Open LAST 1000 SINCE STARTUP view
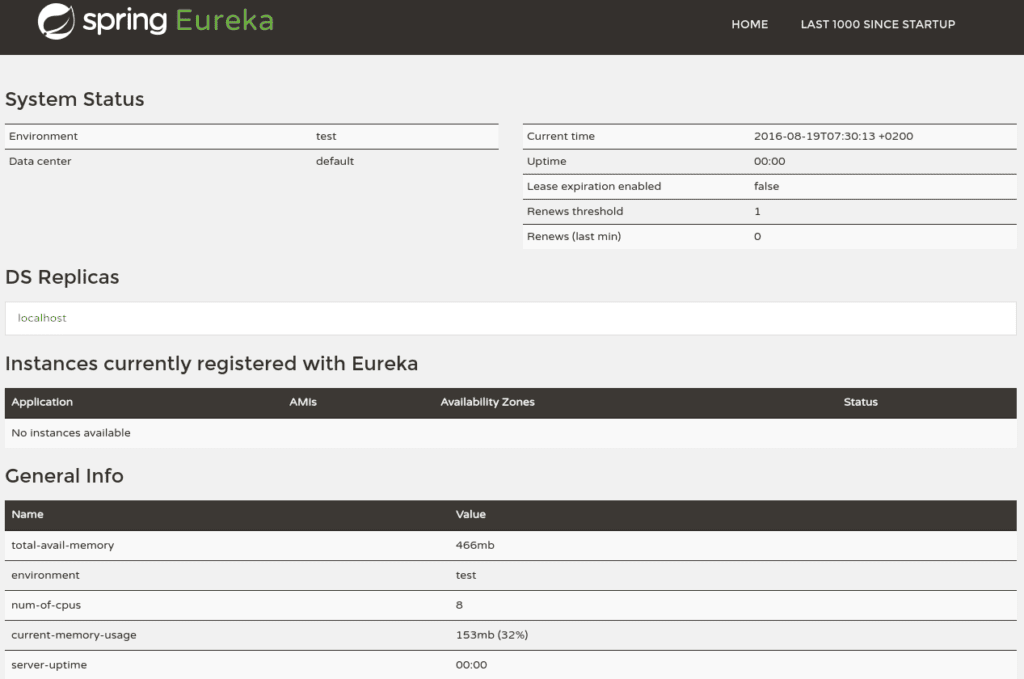 coord(878,24)
